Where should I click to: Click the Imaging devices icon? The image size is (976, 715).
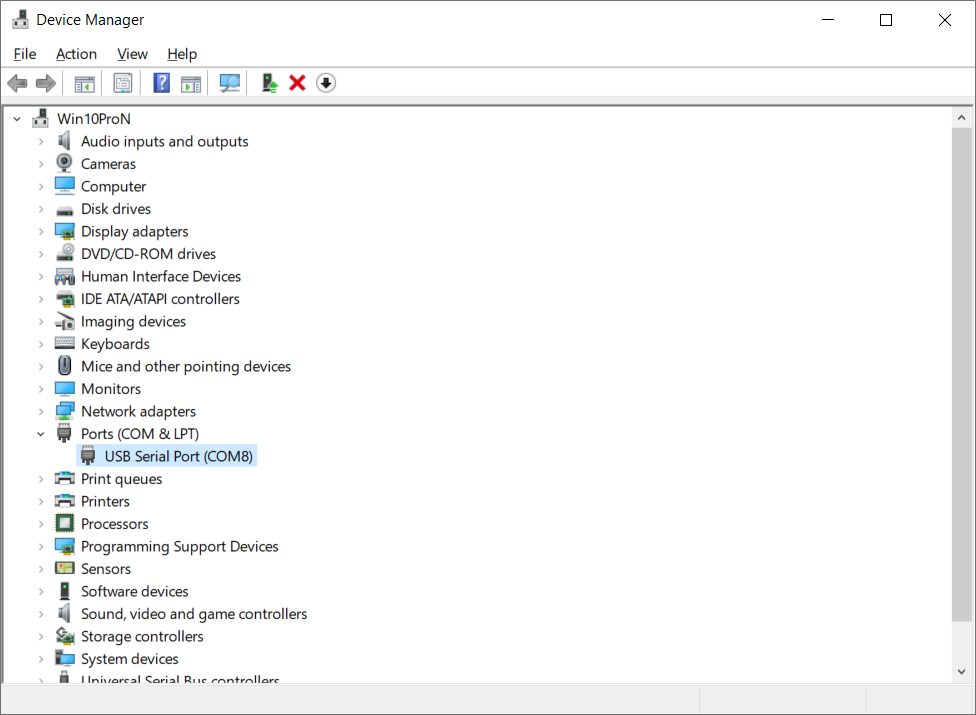pos(65,321)
